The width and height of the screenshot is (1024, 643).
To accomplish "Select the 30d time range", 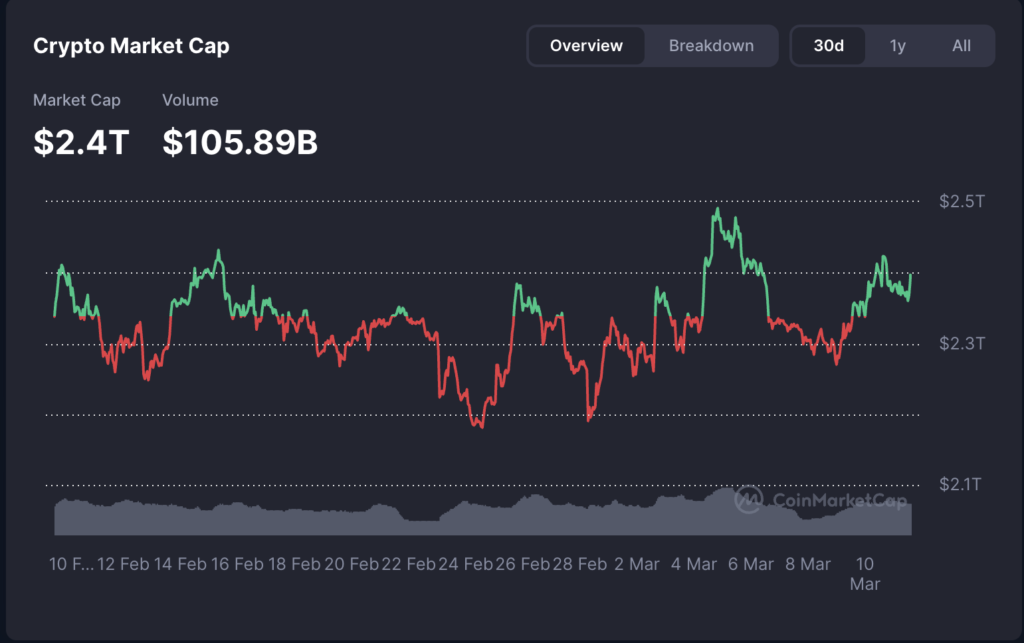I will coord(828,46).
